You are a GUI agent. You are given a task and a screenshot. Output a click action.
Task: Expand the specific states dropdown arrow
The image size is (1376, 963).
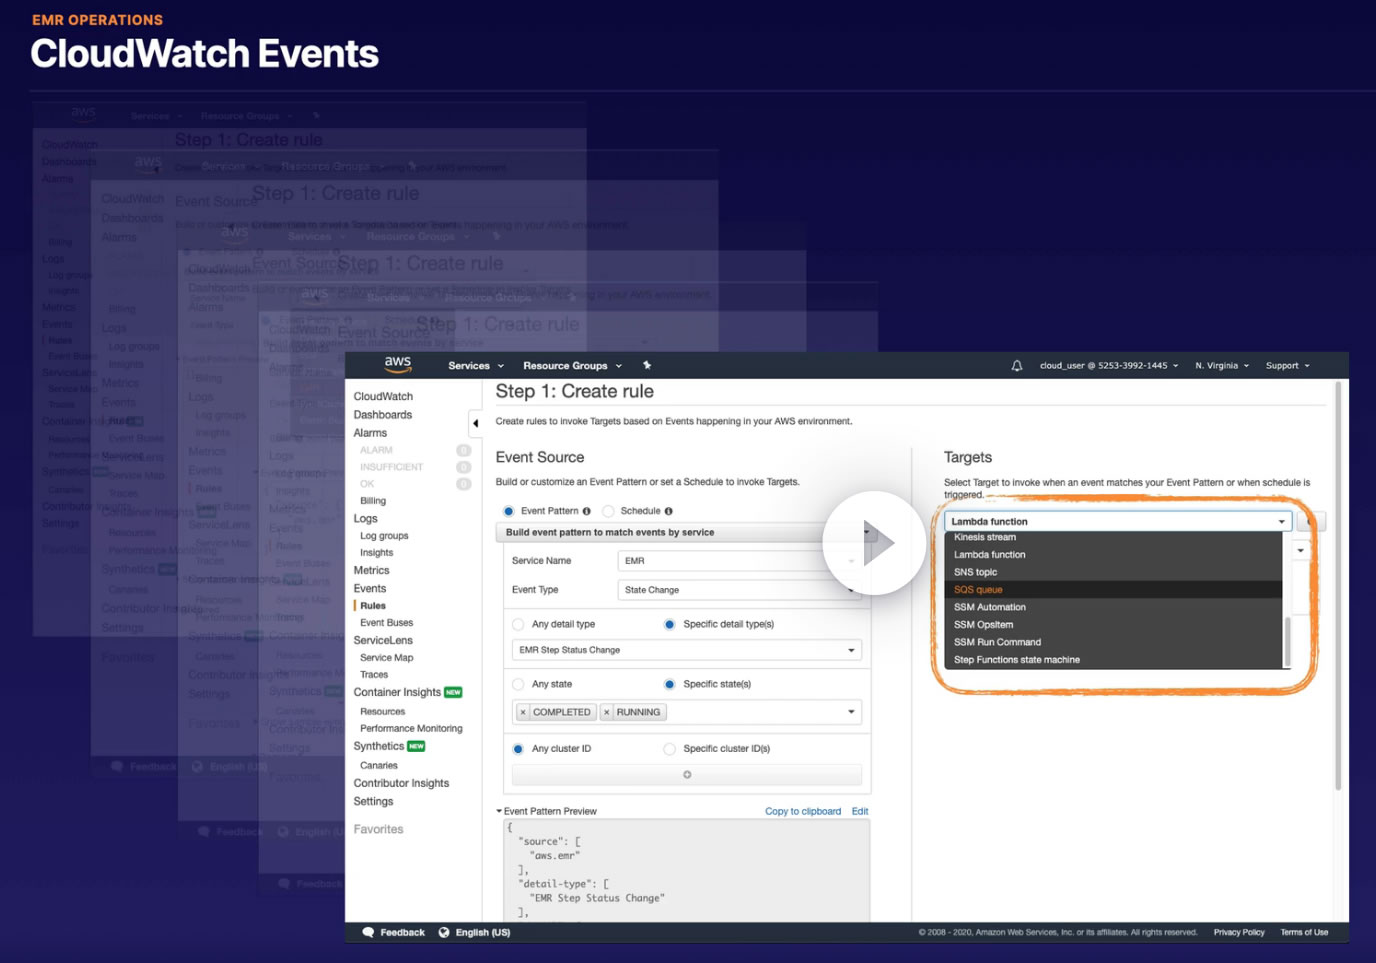(852, 712)
